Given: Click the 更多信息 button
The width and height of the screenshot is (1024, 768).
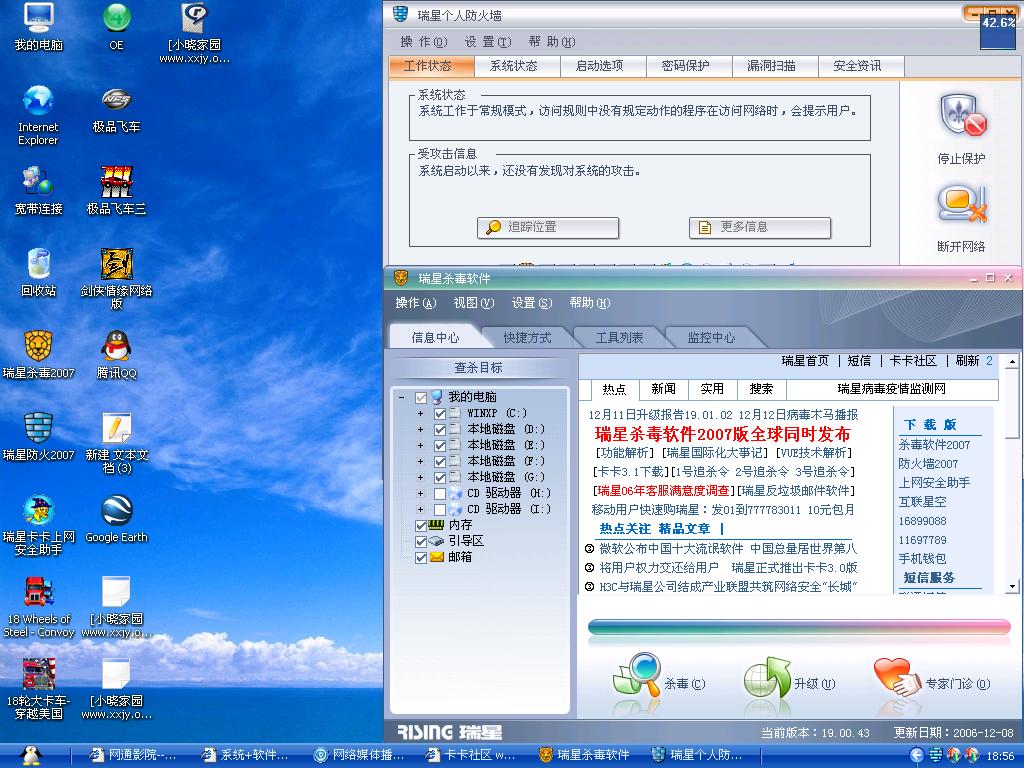Looking at the screenshot, I should (x=760, y=227).
